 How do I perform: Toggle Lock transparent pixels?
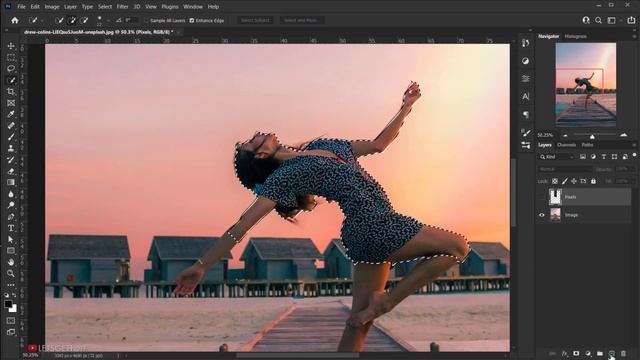pyautogui.click(x=555, y=181)
